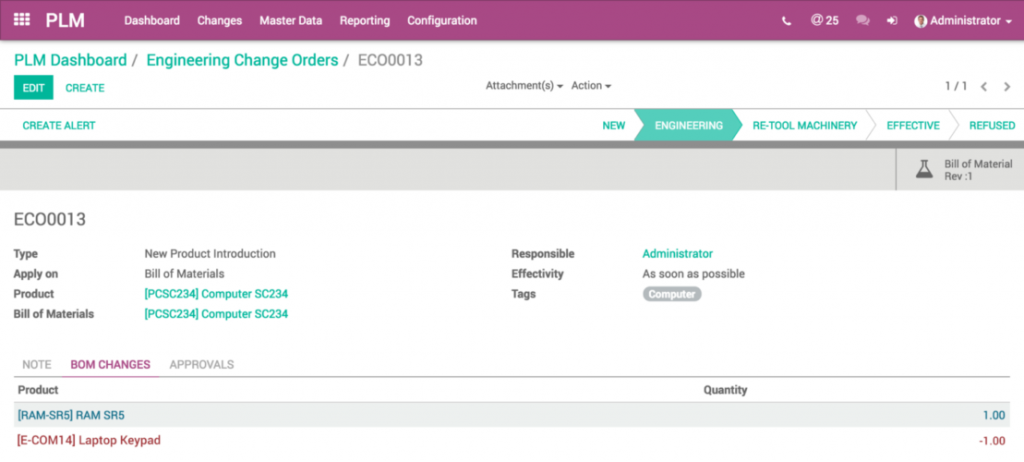
Task: Click the Computer tag badge
Action: point(672,294)
